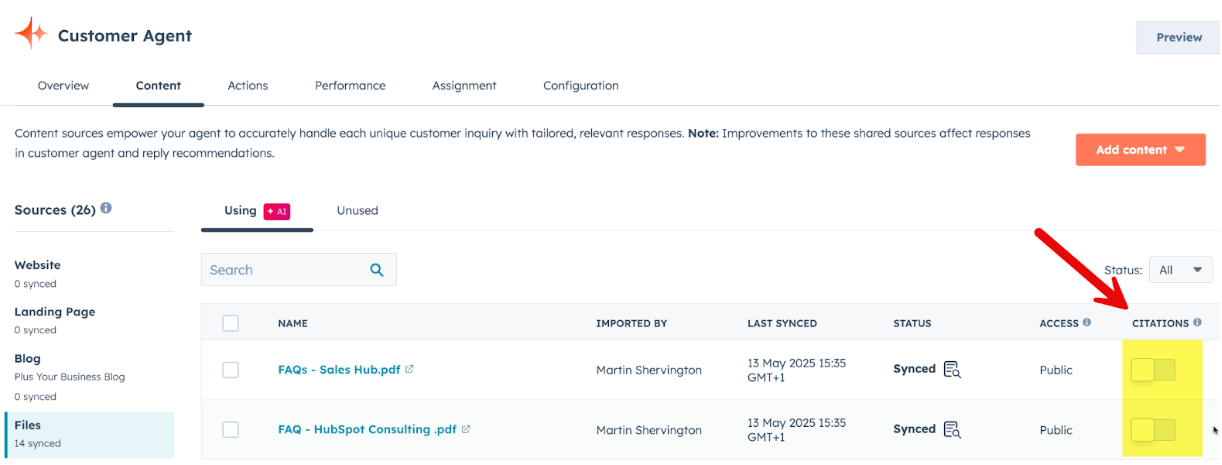This screenshot has height=465, width=1222.
Task: Open the Performance tab
Action: pyautogui.click(x=350, y=86)
